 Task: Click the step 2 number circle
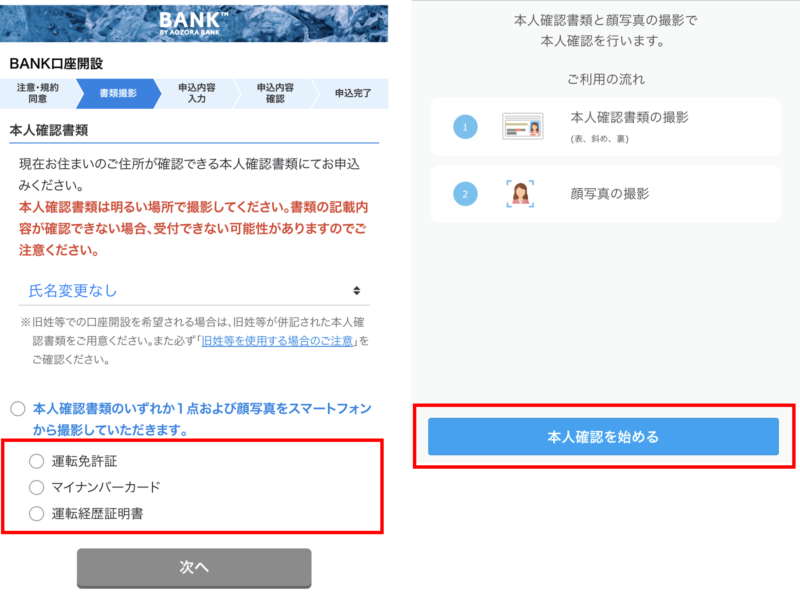point(465,194)
